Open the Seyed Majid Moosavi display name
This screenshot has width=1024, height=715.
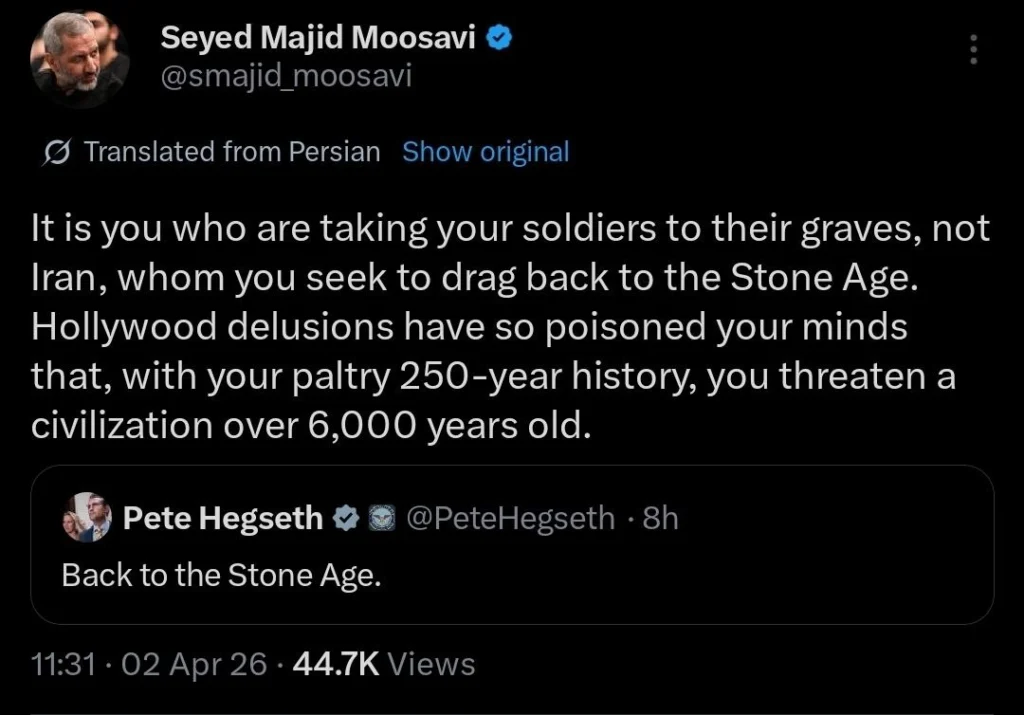320,39
